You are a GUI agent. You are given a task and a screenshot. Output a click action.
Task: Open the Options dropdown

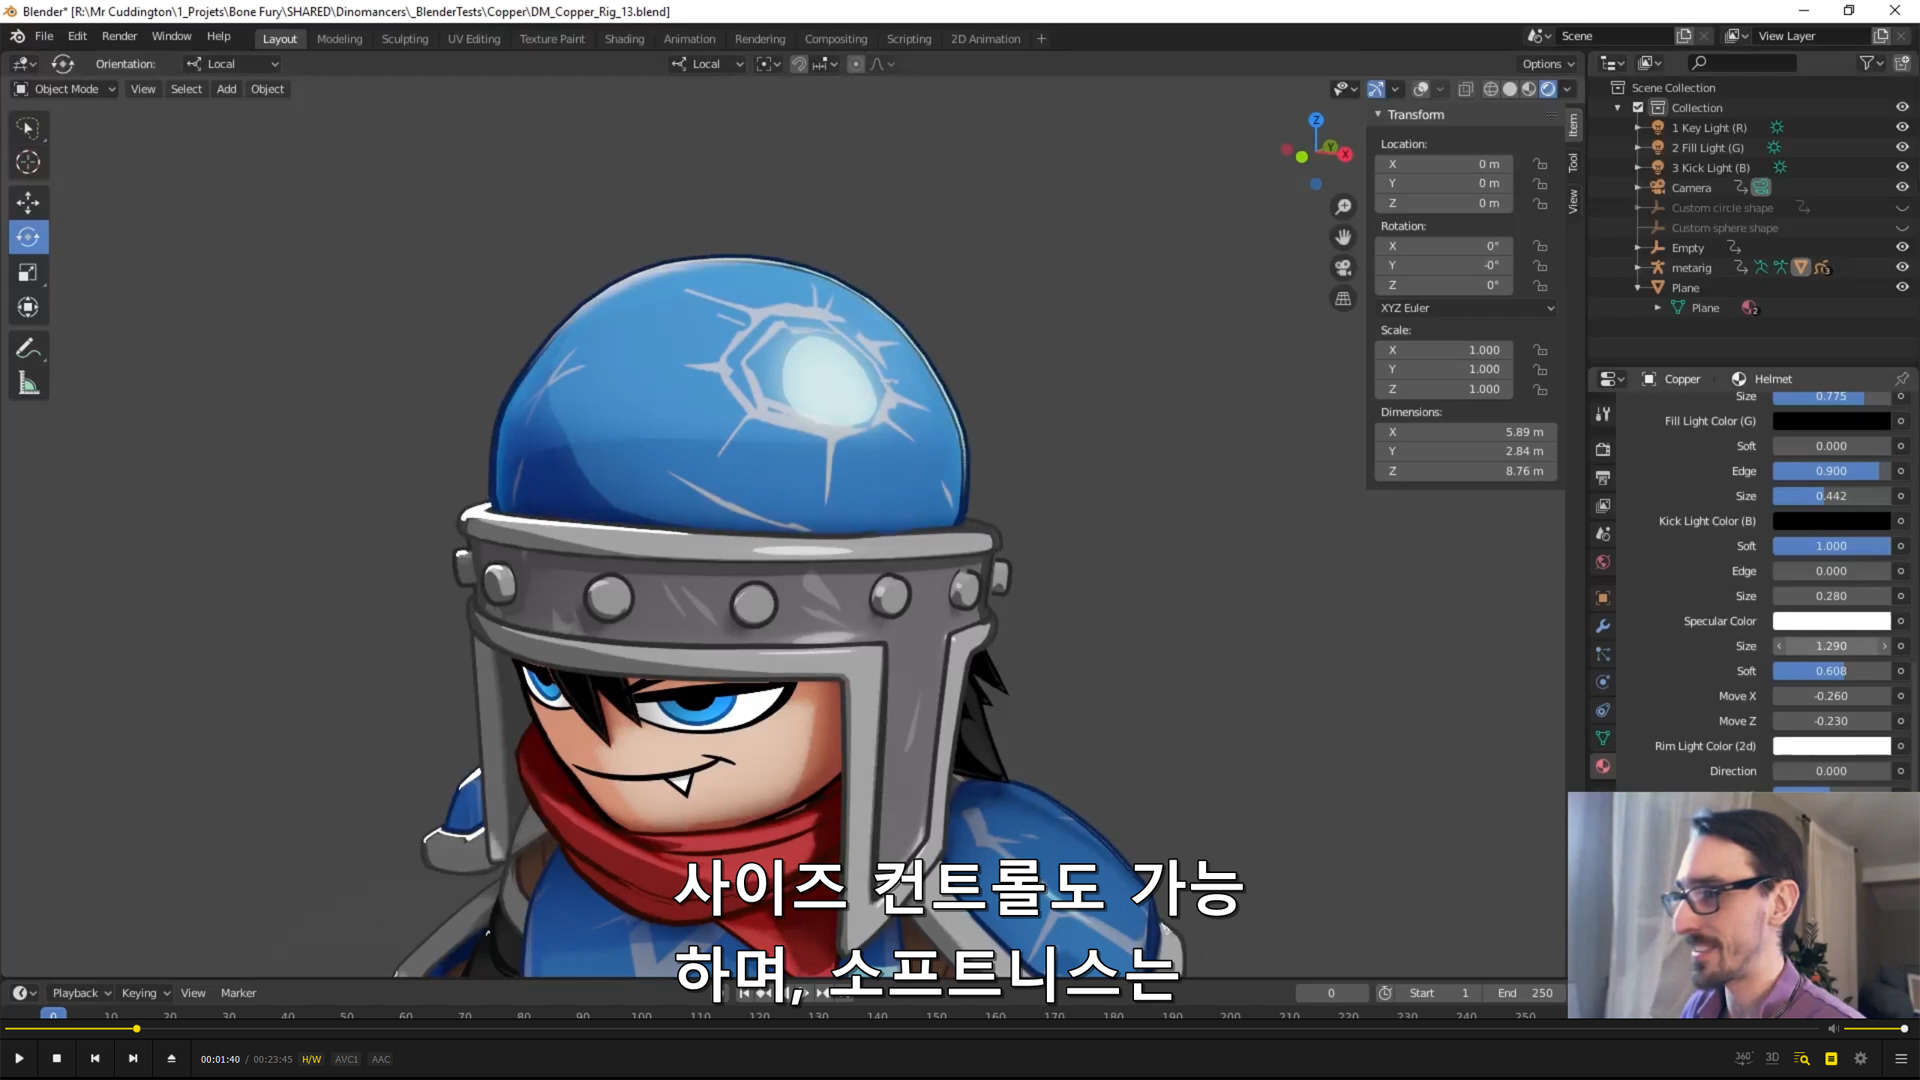click(1548, 64)
